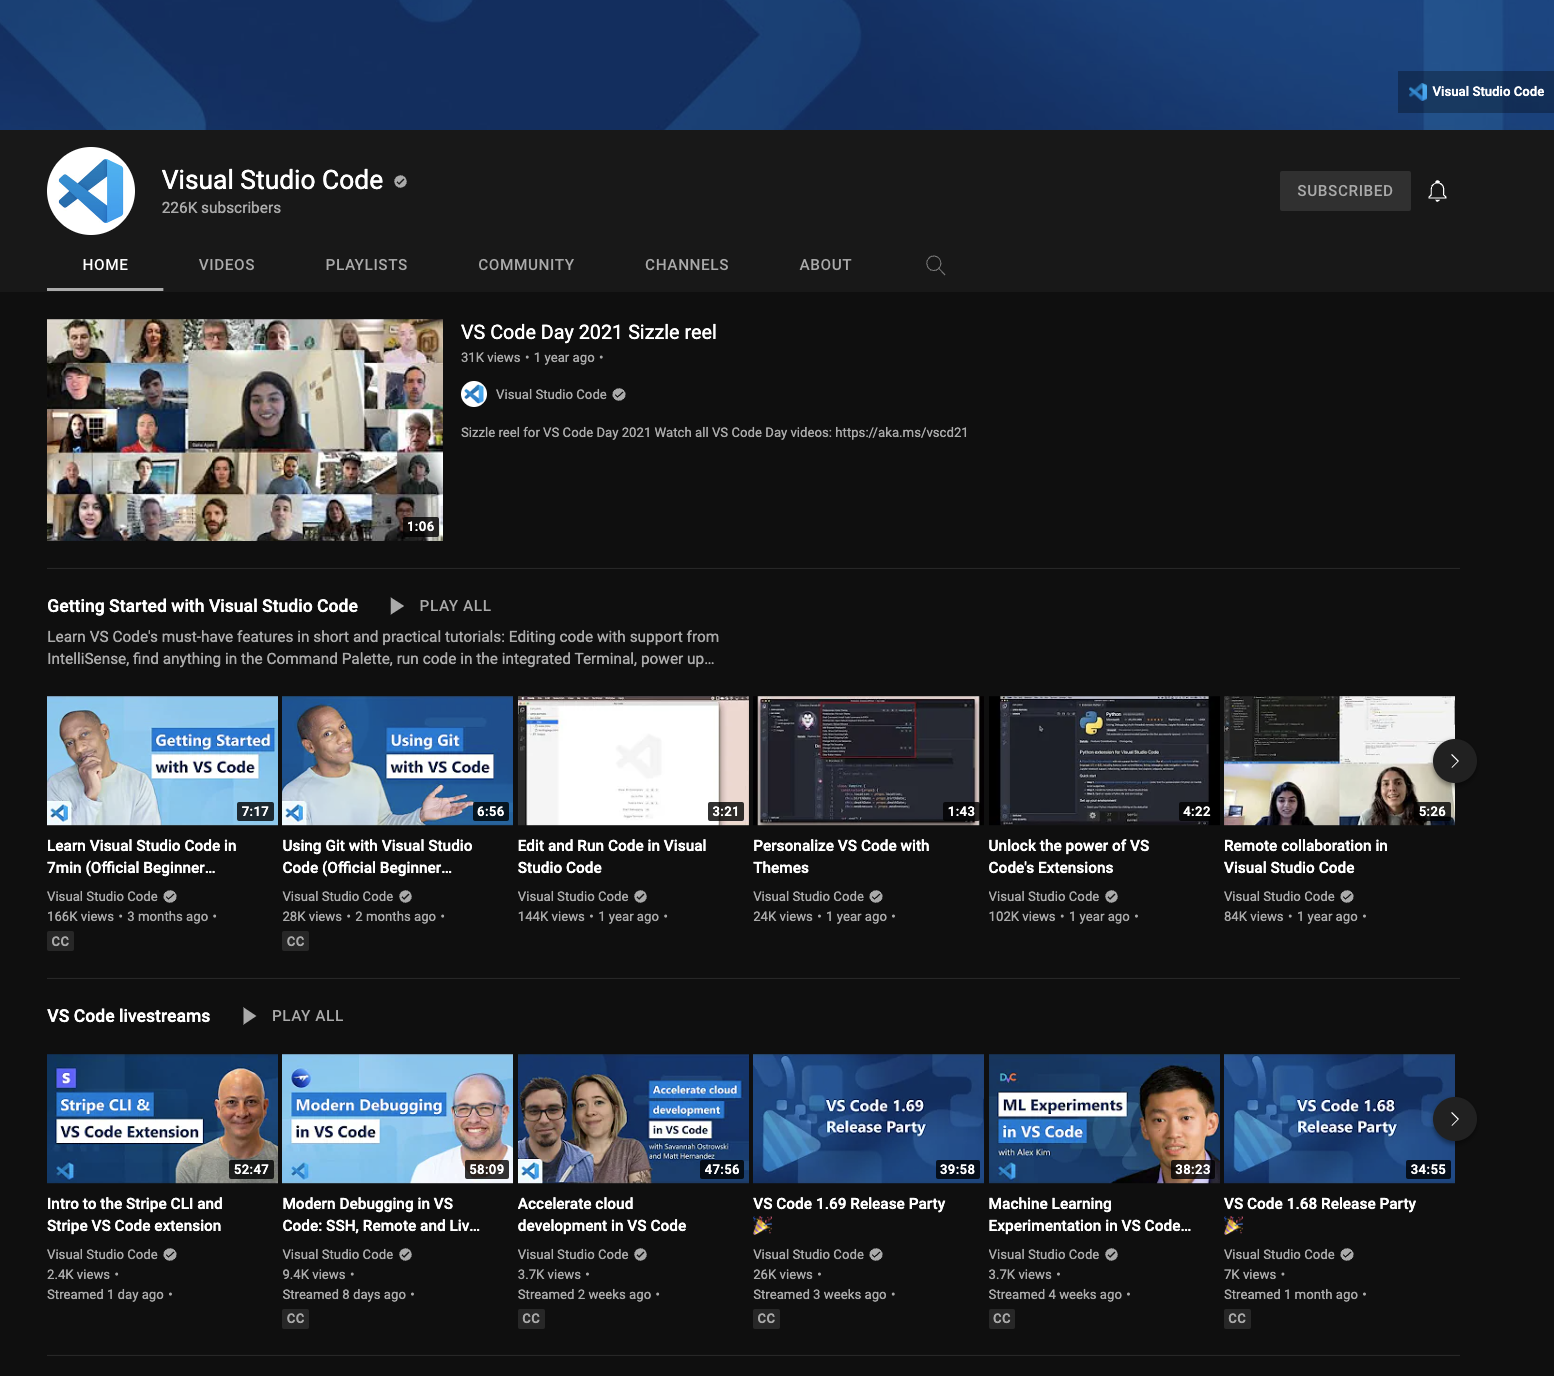Screen dimensions: 1554x1376
Task: Click Play All icon for Getting Started playlist
Action: [397, 606]
